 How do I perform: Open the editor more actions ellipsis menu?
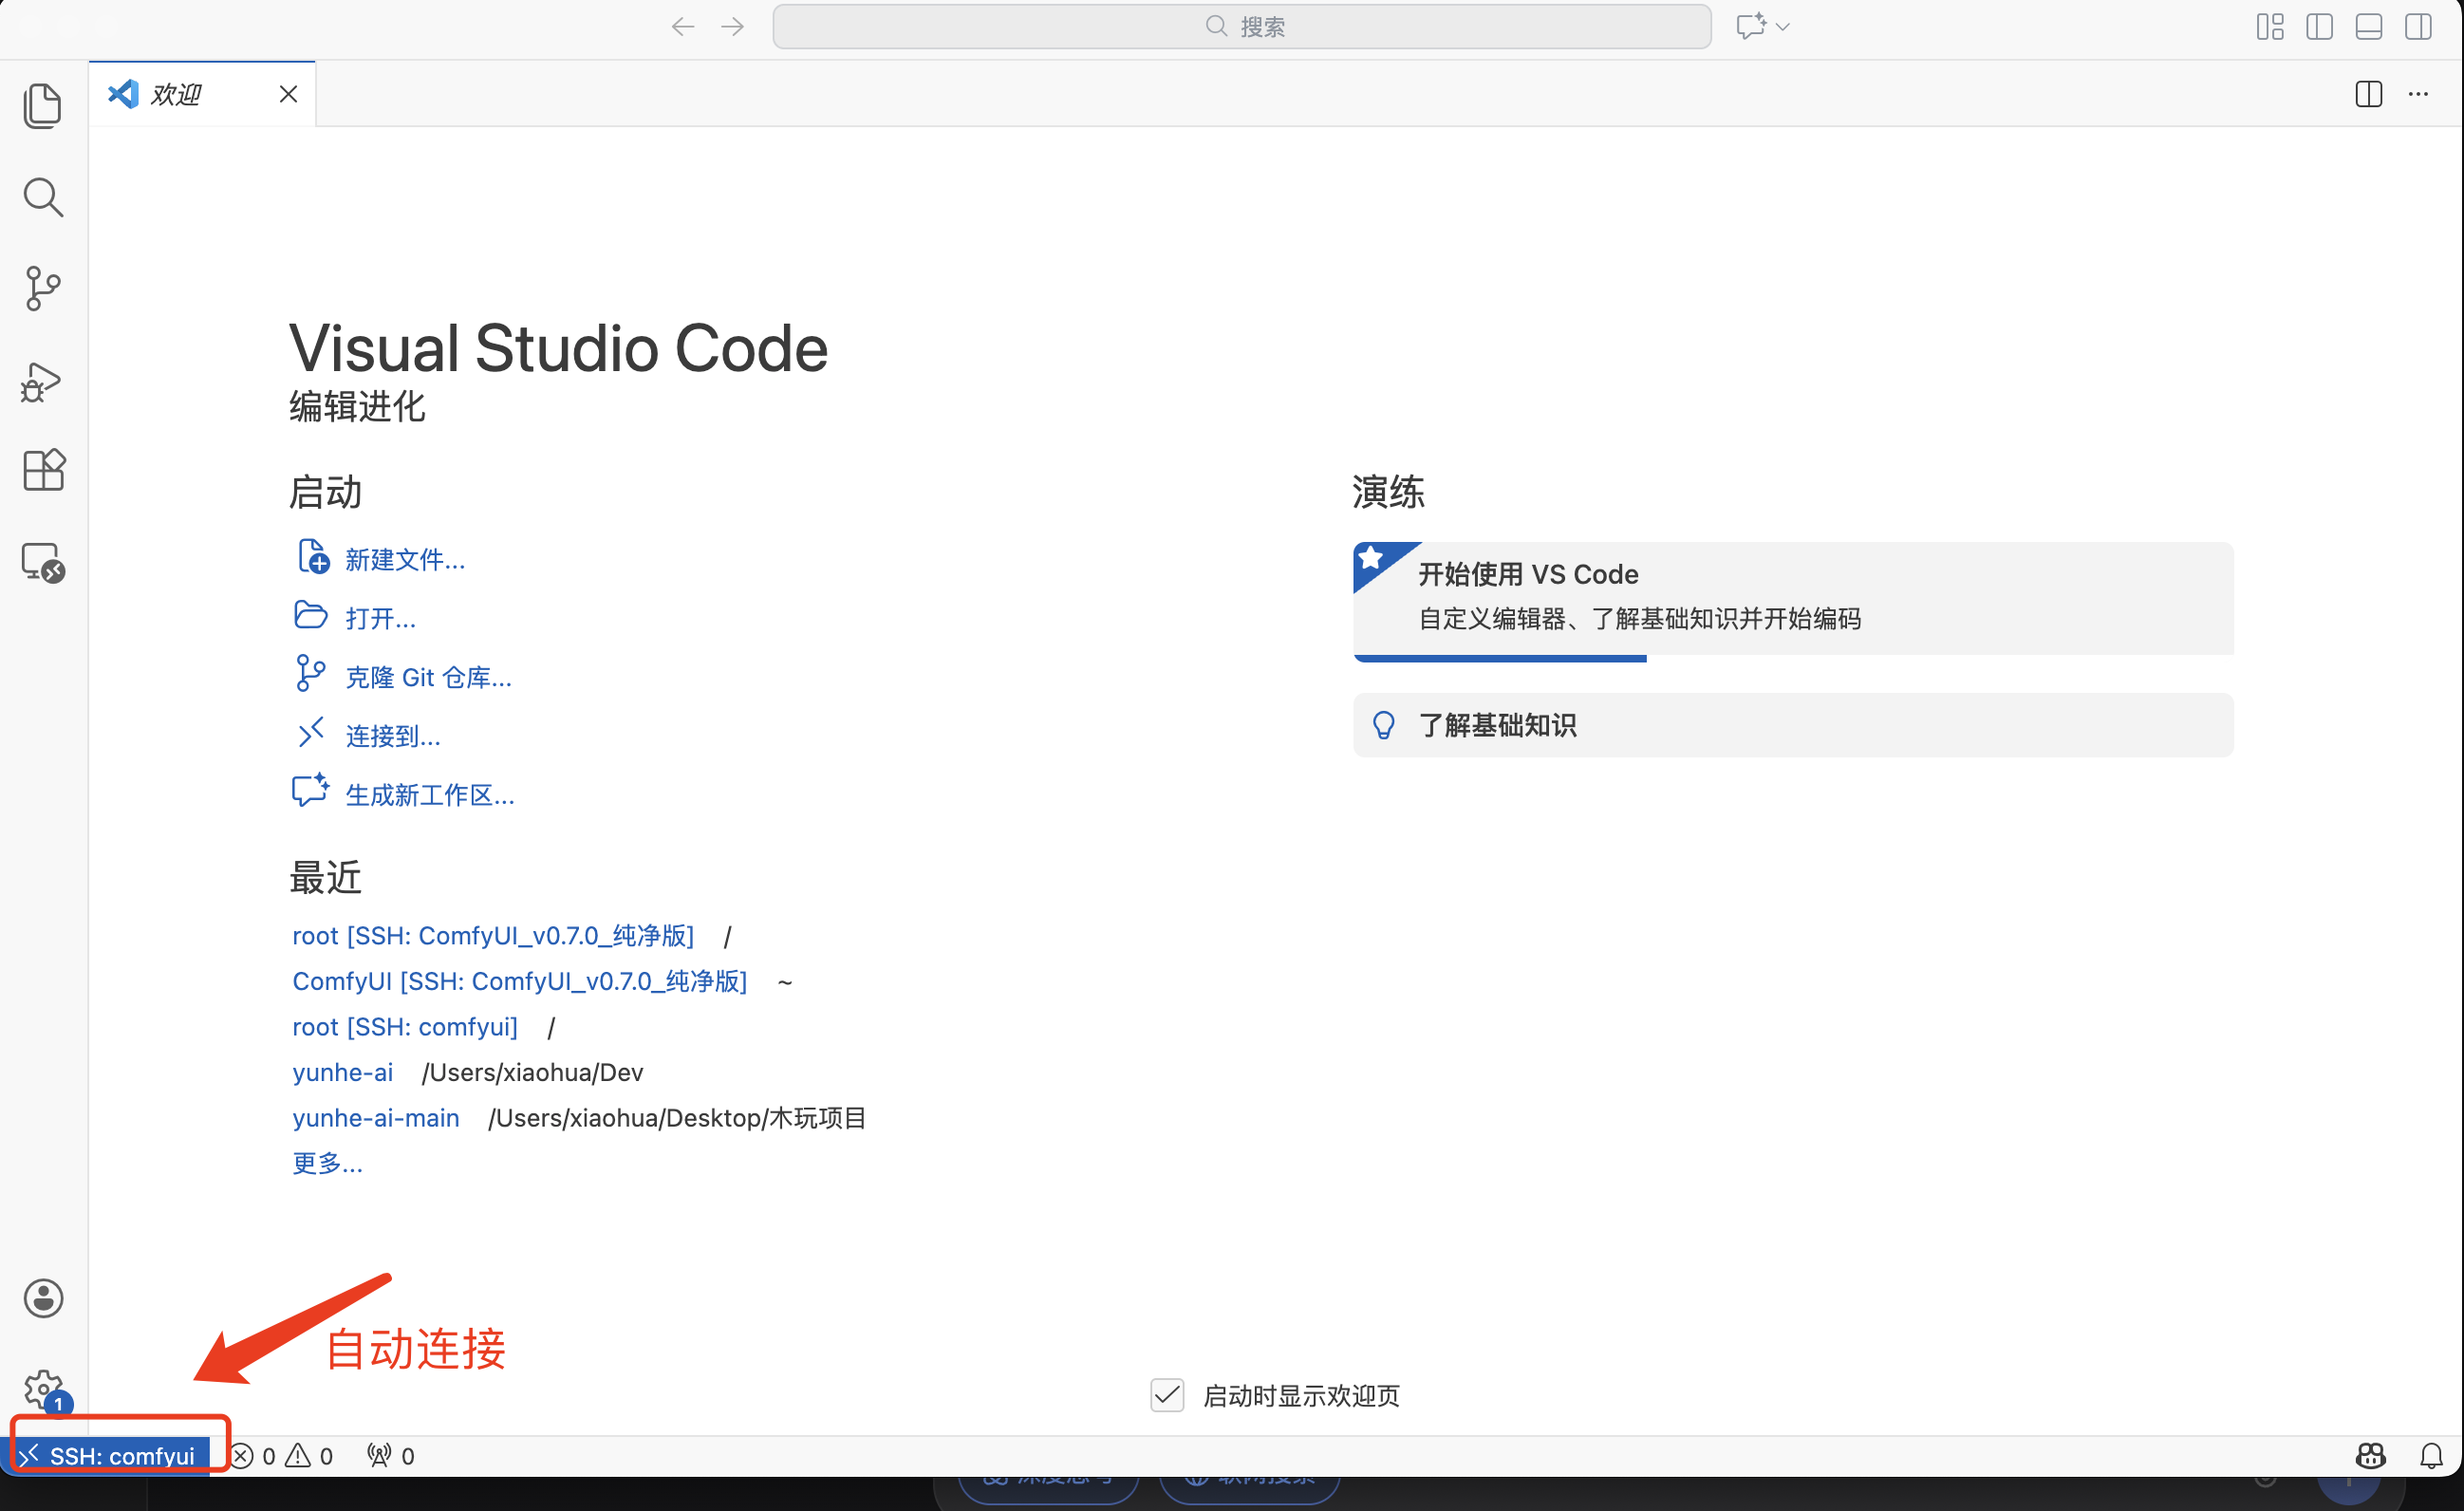coord(2418,94)
